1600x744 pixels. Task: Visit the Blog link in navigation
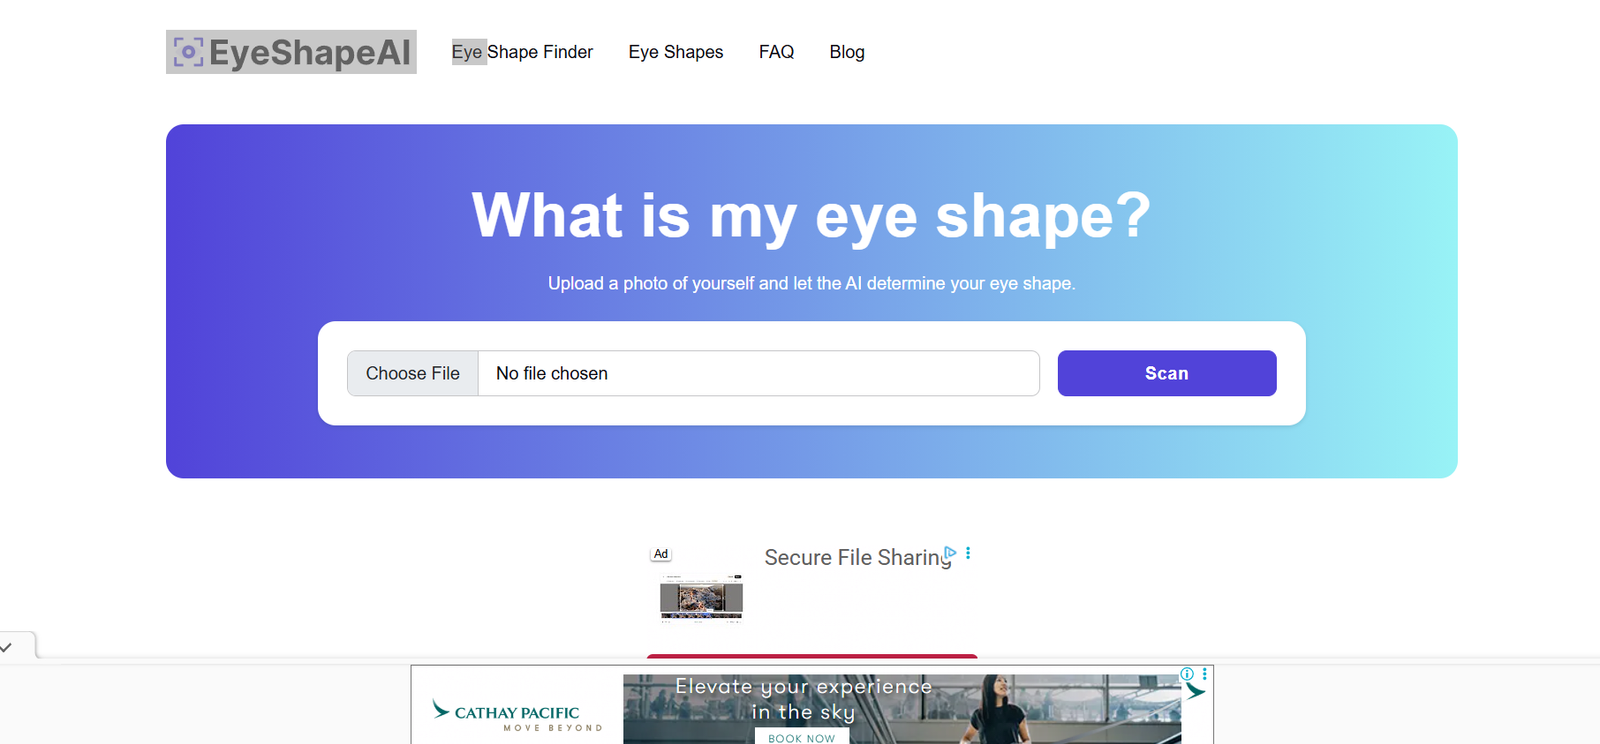847,52
